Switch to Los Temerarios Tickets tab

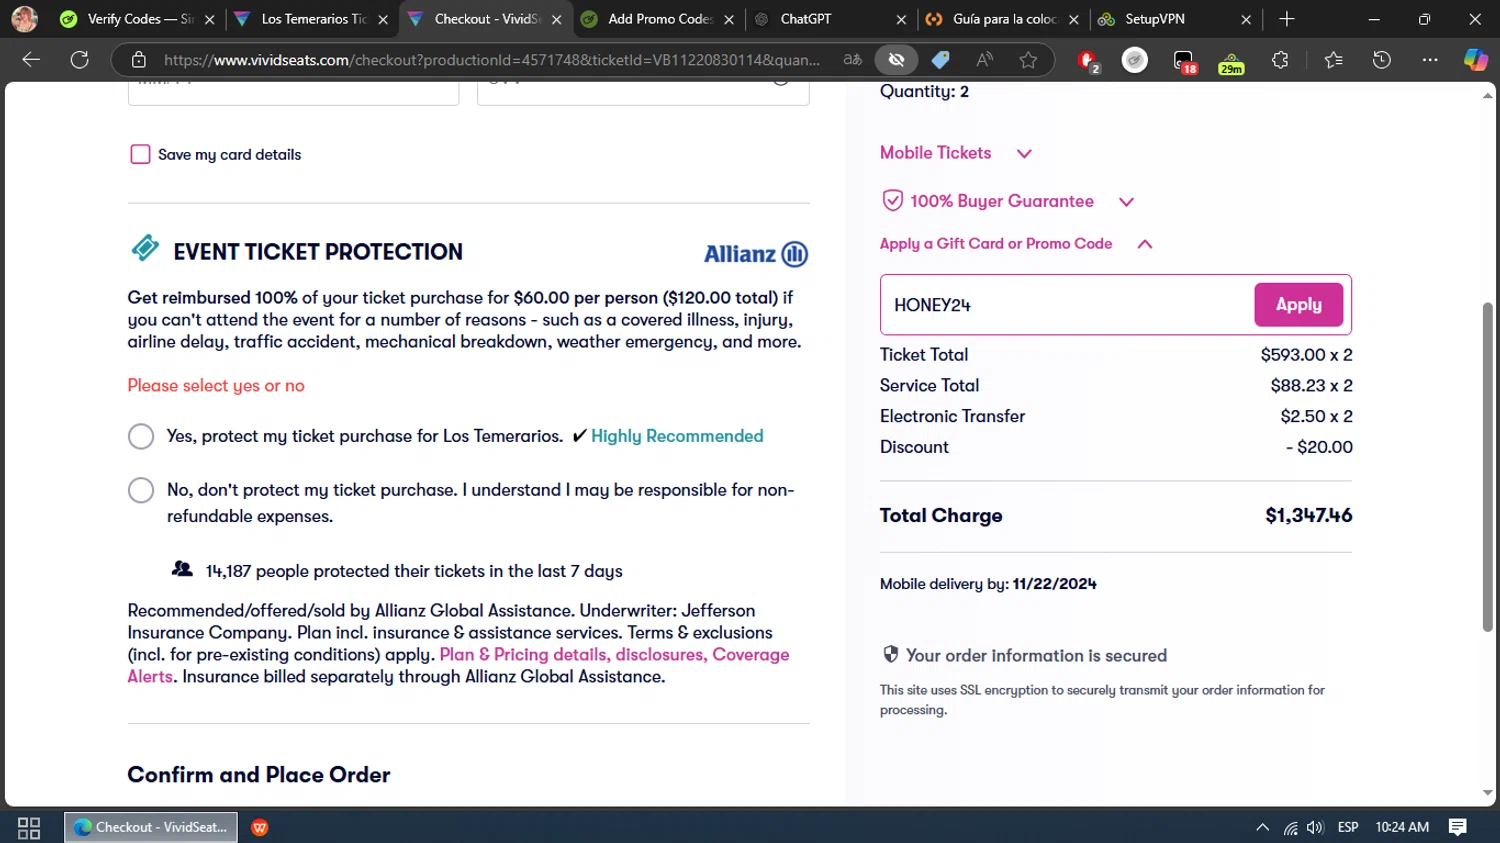[x=312, y=19]
